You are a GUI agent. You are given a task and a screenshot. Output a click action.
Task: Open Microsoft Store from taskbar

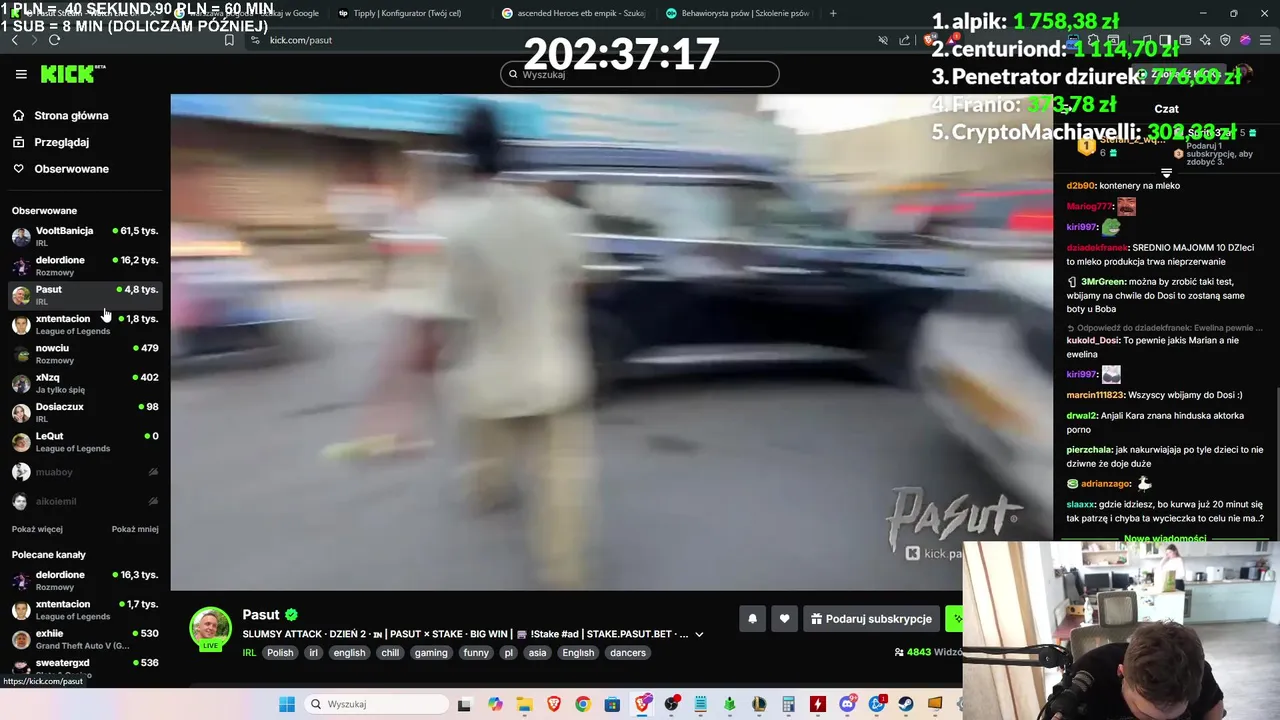(x=612, y=704)
